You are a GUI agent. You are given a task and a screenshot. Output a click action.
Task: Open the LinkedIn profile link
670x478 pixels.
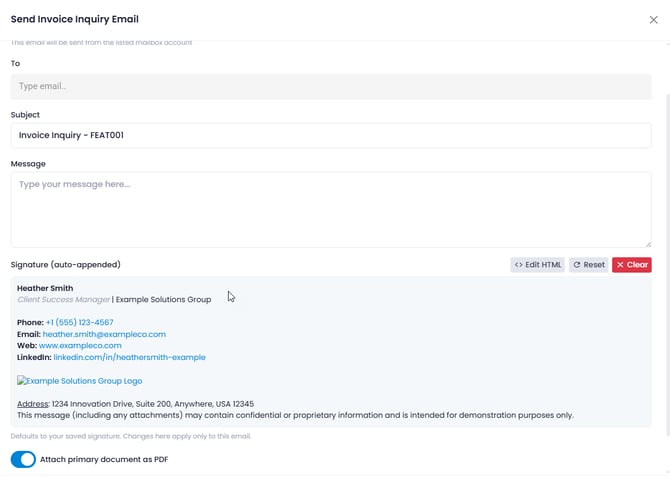pos(129,357)
